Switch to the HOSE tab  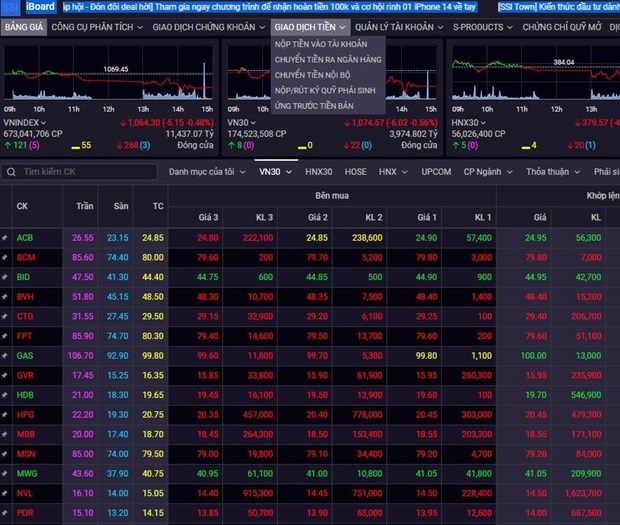tap(355, 171)
